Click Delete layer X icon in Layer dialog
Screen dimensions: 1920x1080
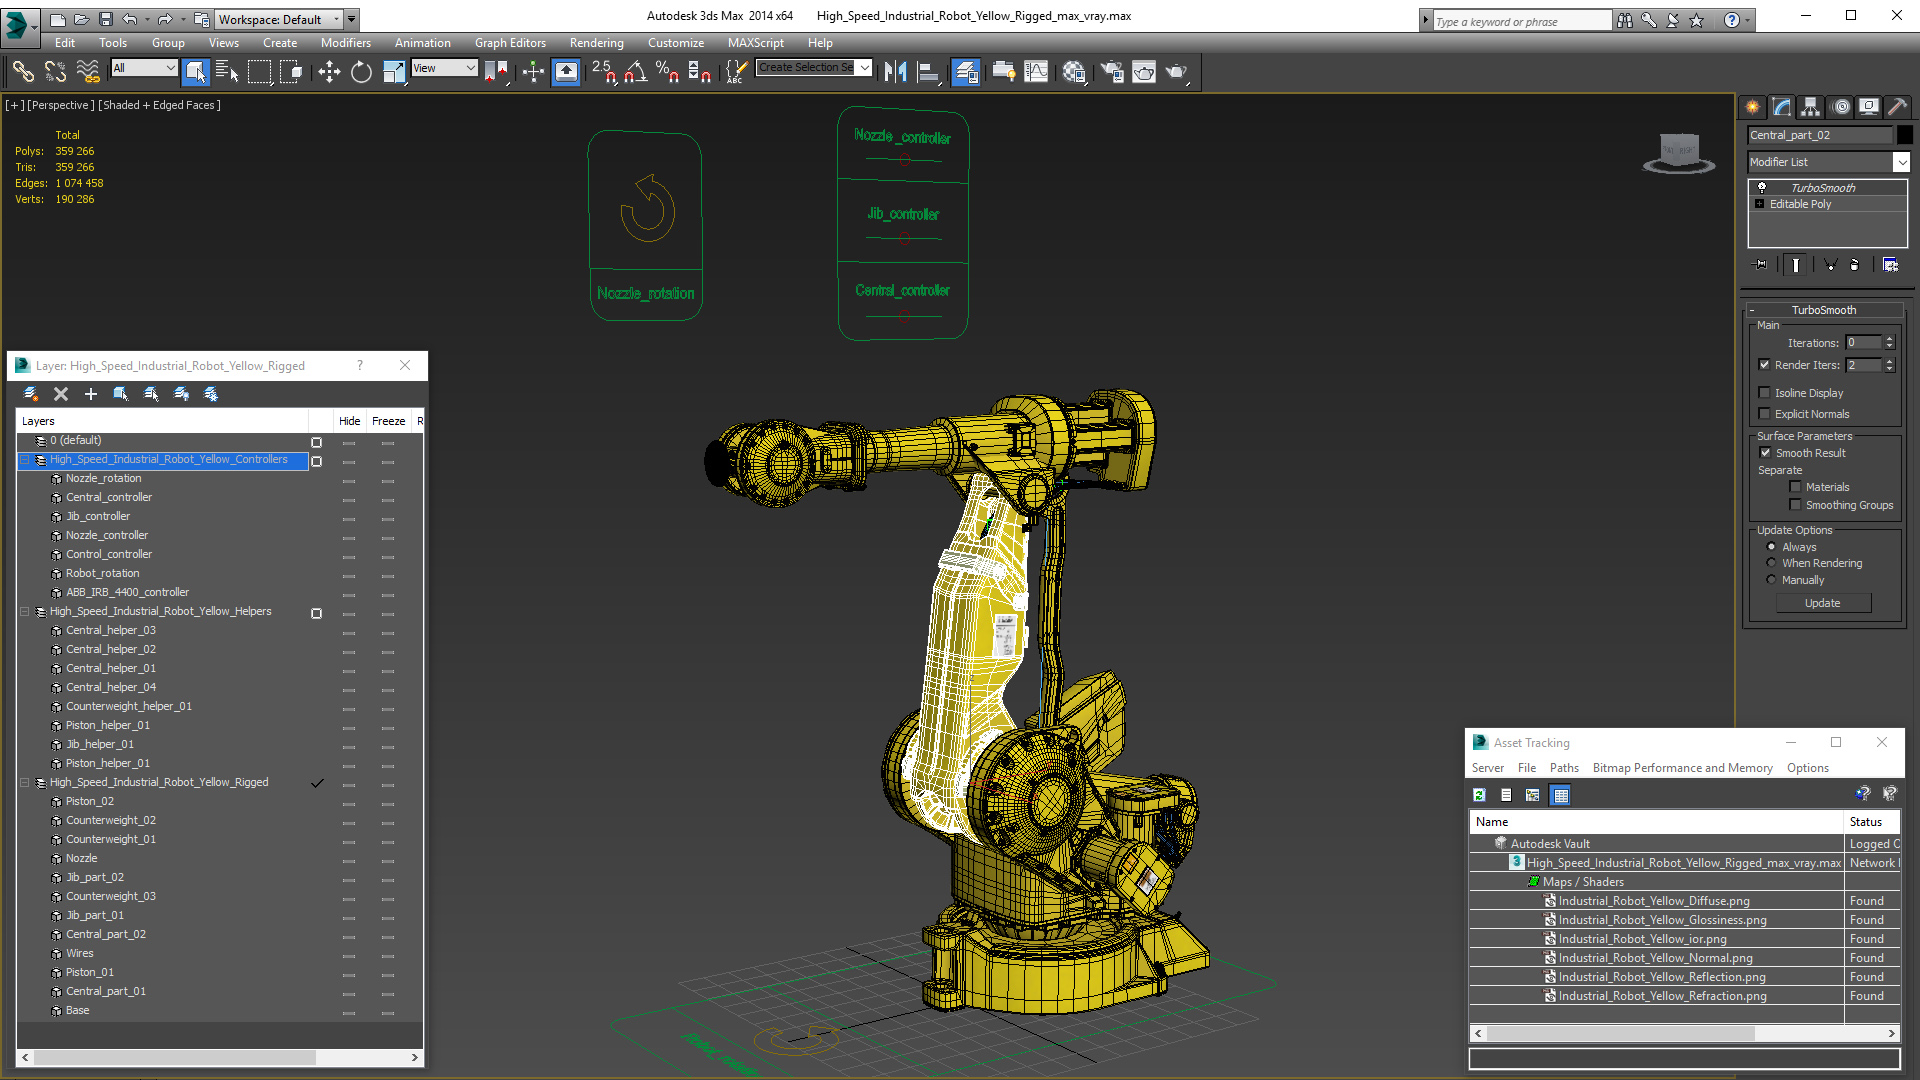click(61, 394)
